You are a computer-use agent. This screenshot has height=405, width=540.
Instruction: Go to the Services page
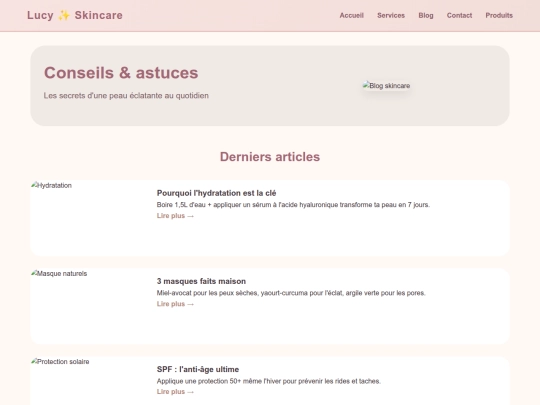pyautogui.click(x=391, y=15)
